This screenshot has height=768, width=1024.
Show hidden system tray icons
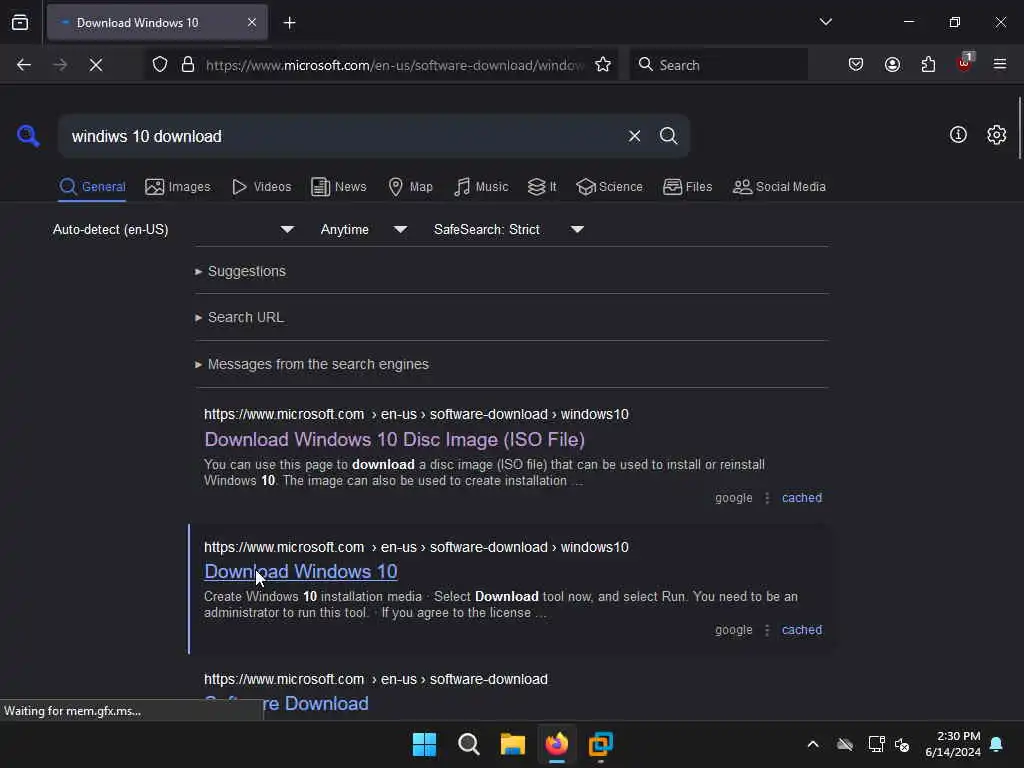813,744
